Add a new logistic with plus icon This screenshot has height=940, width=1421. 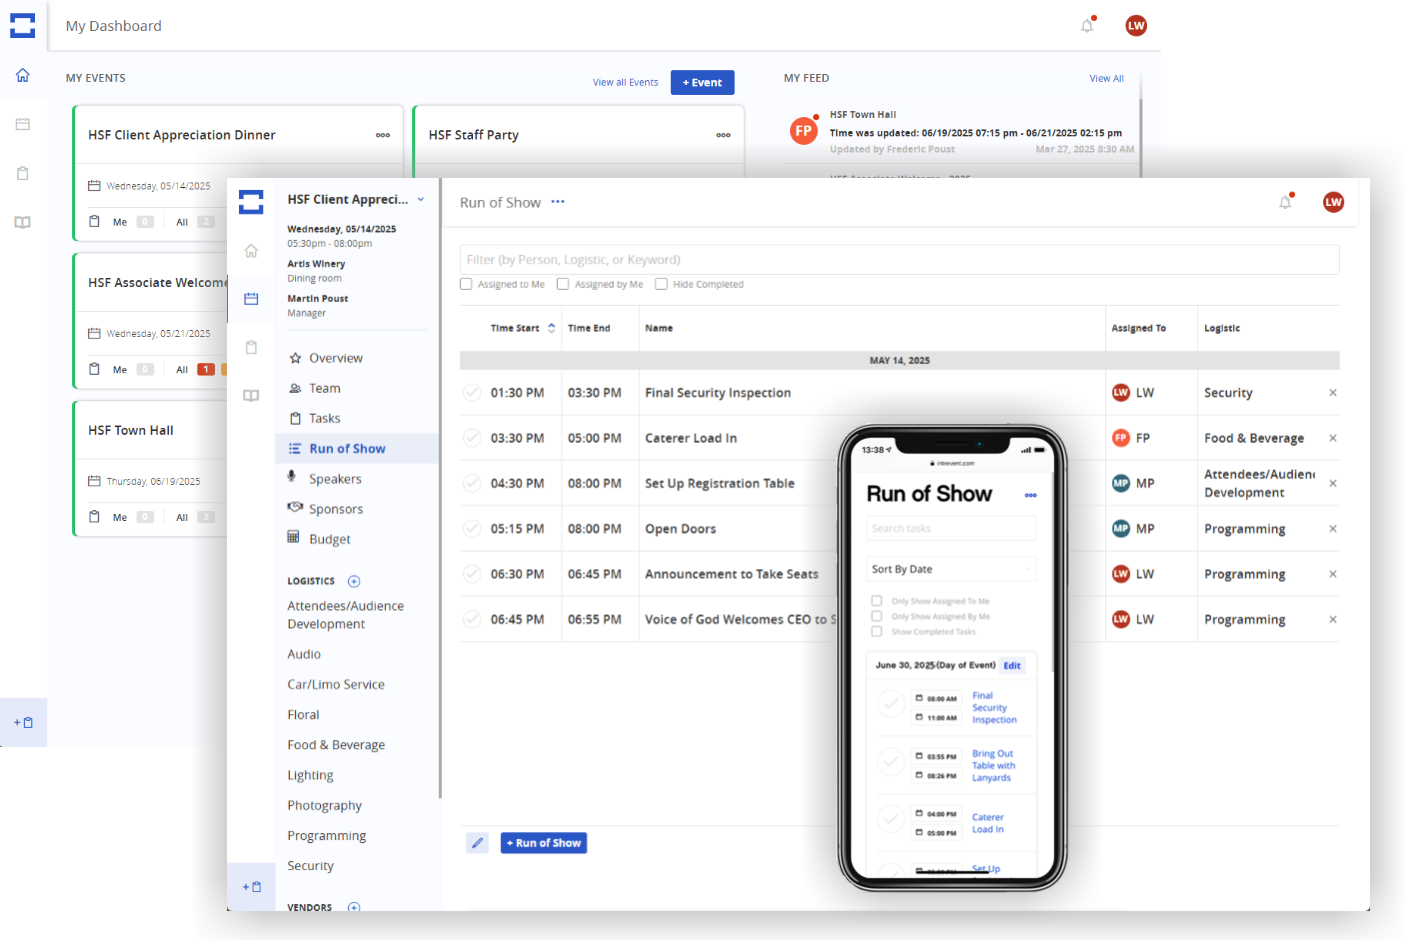pyautogui.click(x=354, y=581)
